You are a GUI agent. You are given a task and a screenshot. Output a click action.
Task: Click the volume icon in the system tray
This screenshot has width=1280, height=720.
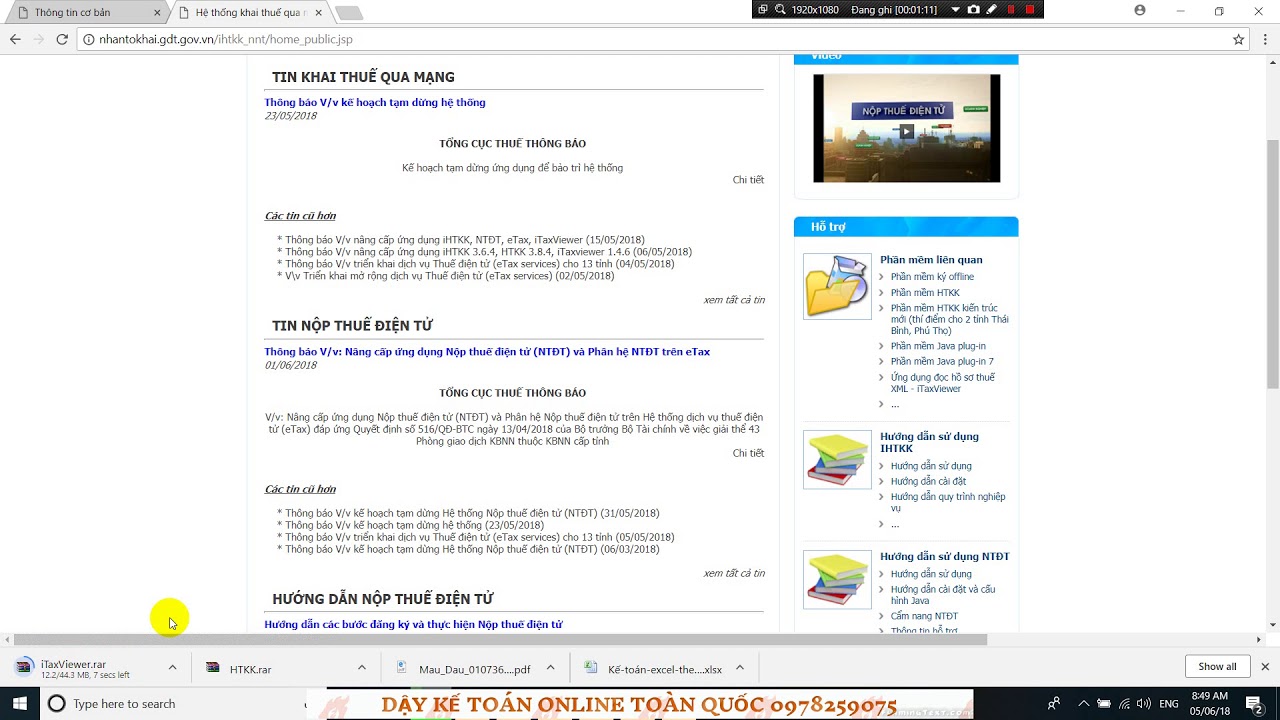point(1145,704)
